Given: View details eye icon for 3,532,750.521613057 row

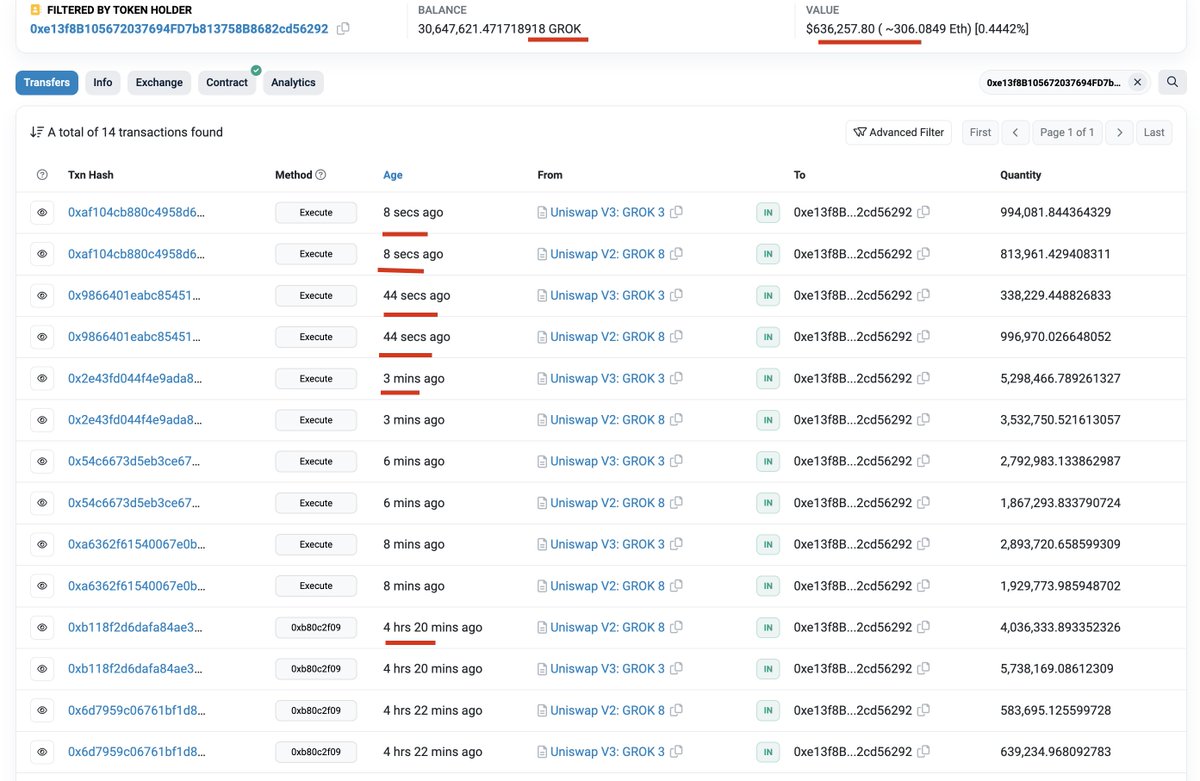Looking at the screenshot, I should pyautogui.click(x=42, y=420).
